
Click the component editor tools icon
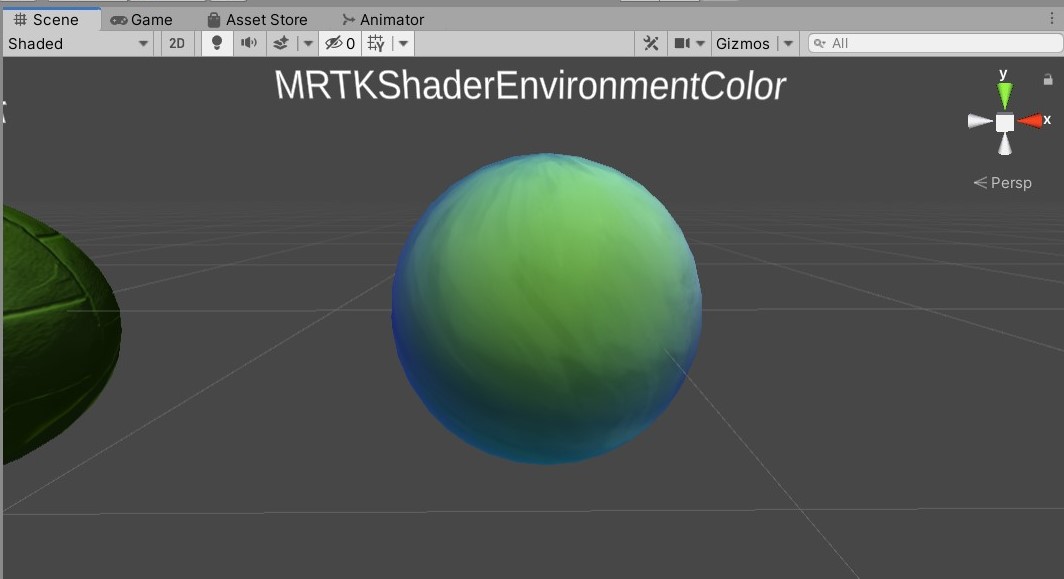click(651, 43)
